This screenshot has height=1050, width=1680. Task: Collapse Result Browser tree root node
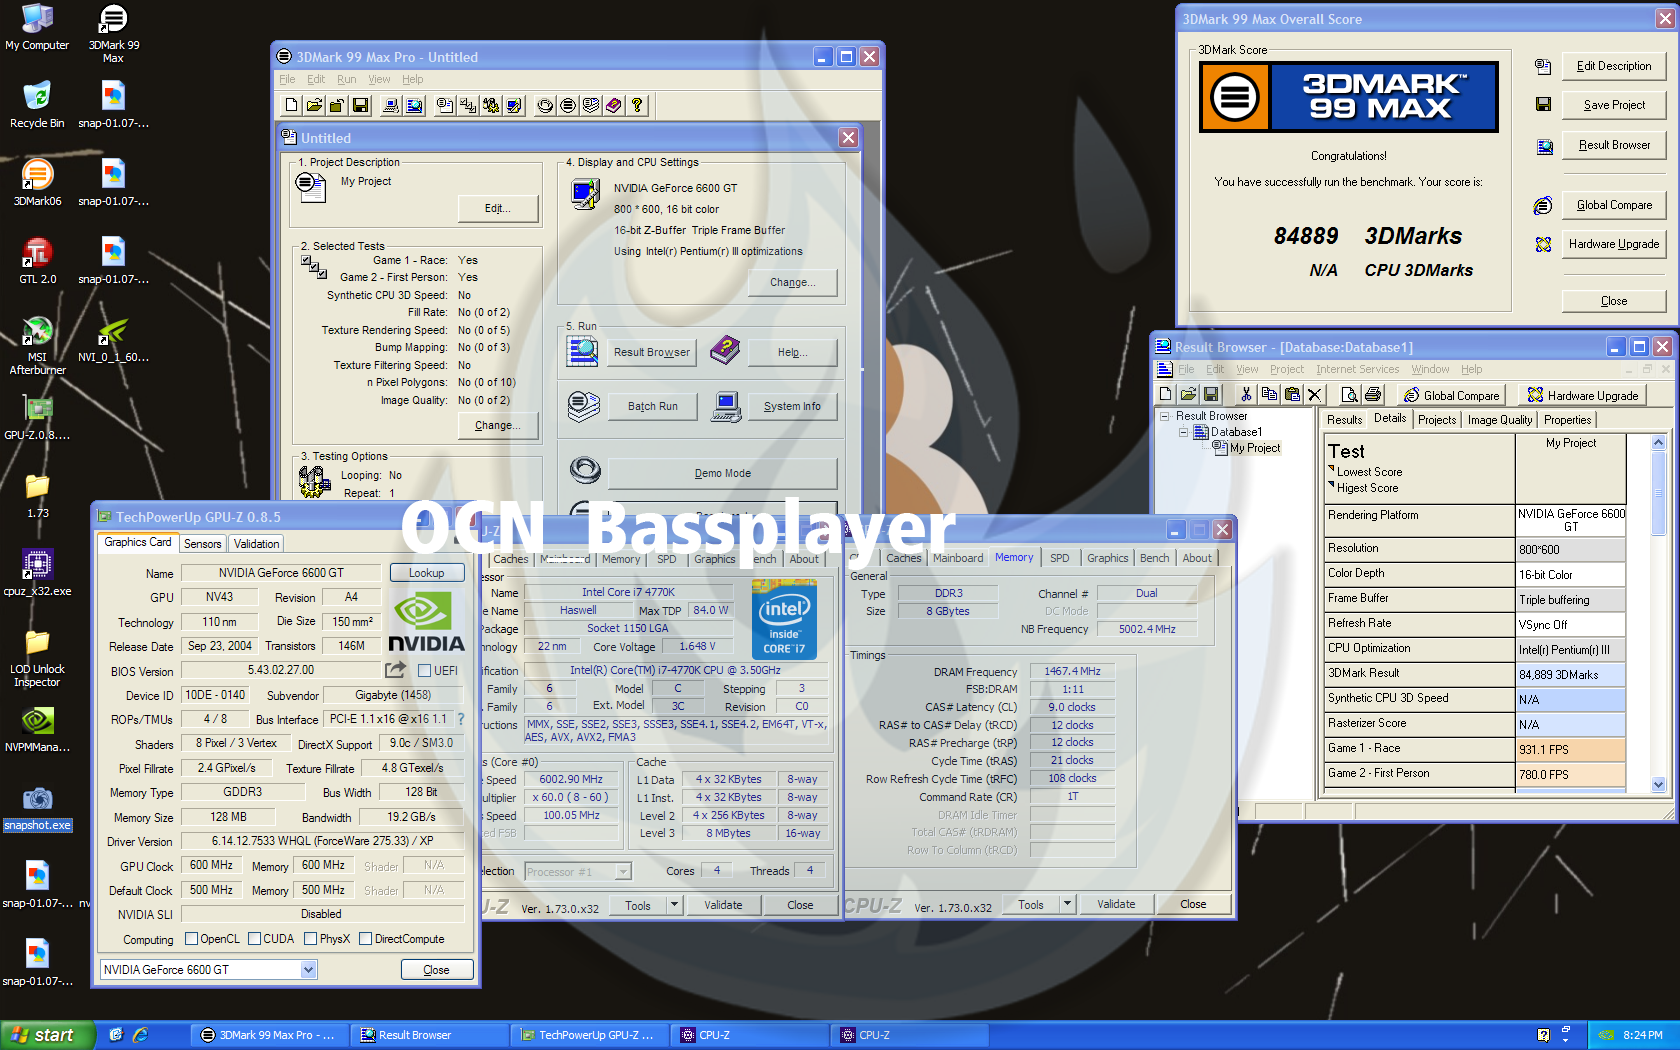pyautogui.click(x=1165, y=416)
